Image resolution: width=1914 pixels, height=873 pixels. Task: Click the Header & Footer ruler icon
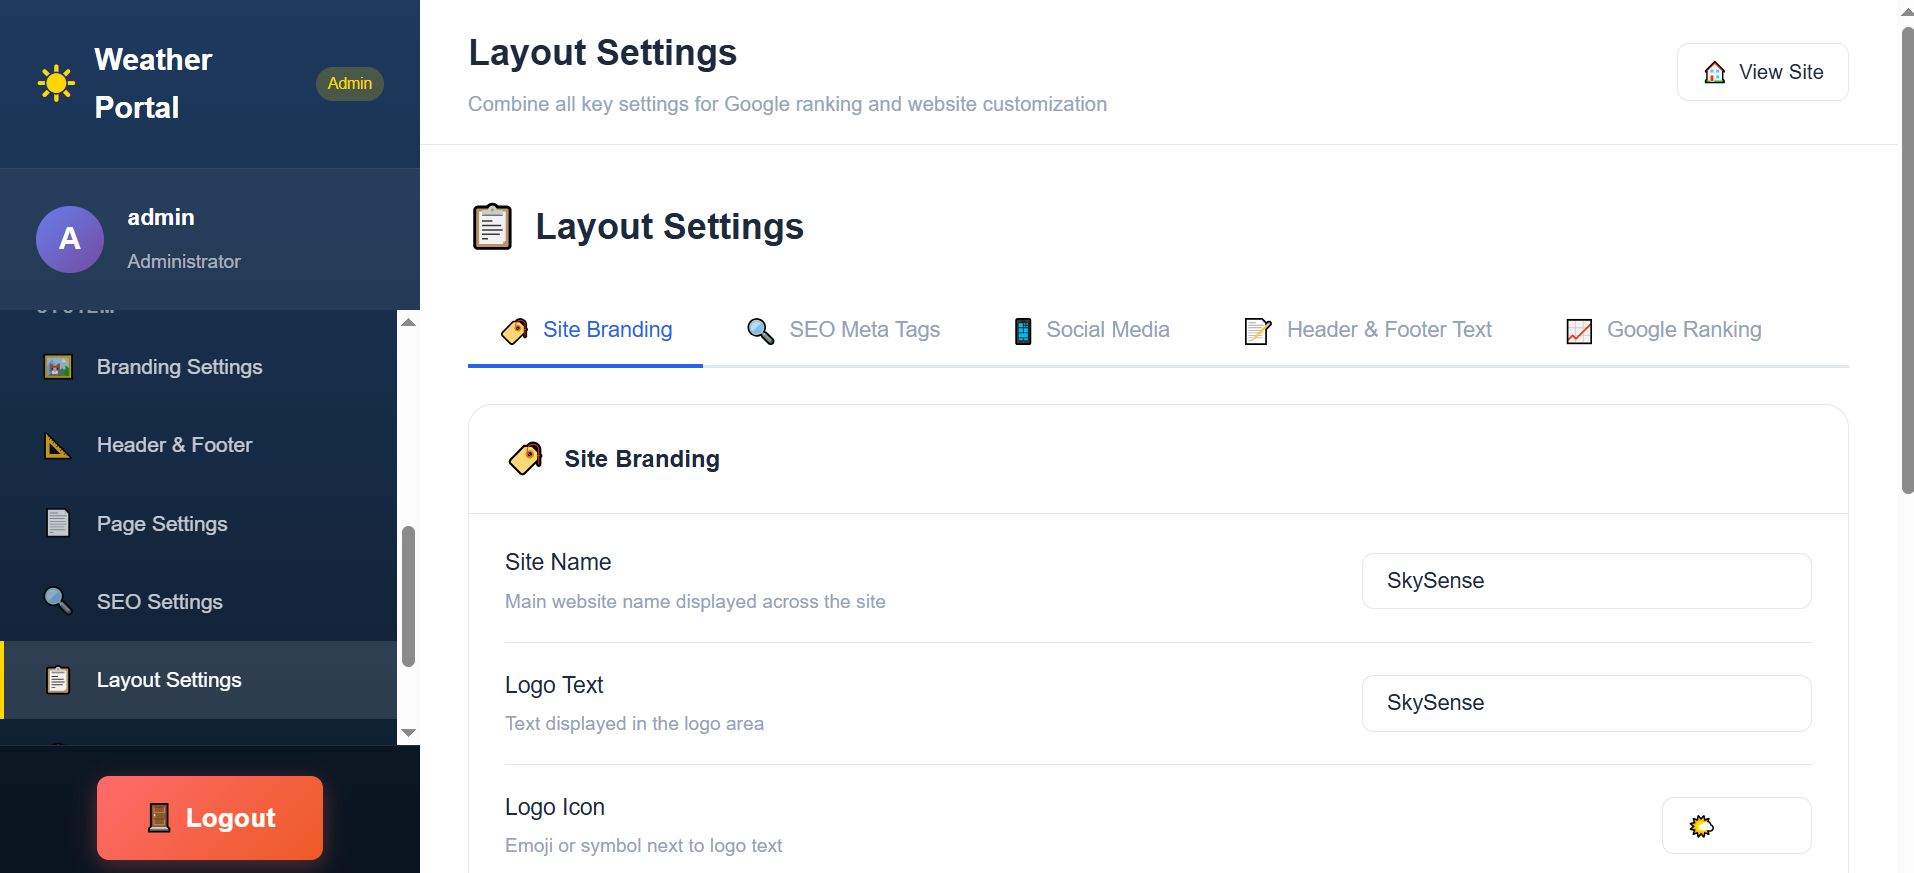point(58,446)
